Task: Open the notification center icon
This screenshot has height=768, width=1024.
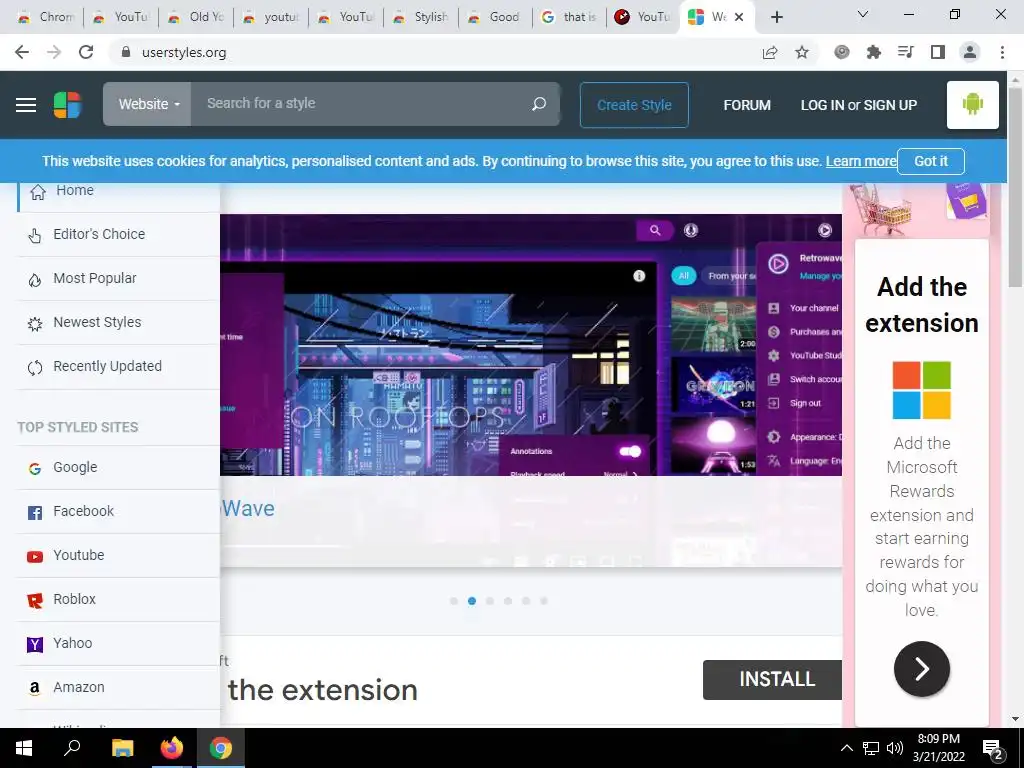Action: tap(993, 749)
